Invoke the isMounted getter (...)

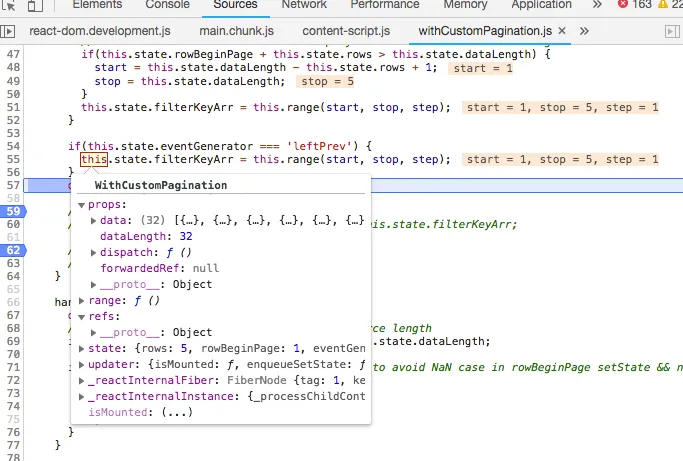click(x=177, y=412)
